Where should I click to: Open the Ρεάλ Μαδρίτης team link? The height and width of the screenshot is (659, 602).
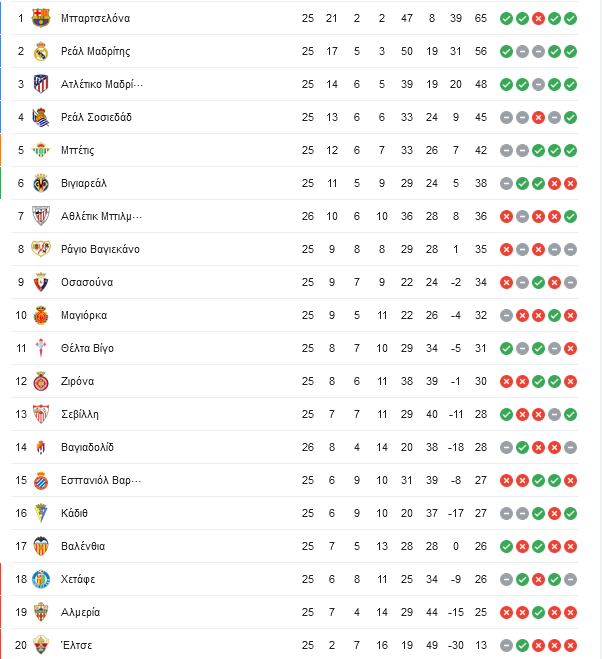(x=95, y=51)
